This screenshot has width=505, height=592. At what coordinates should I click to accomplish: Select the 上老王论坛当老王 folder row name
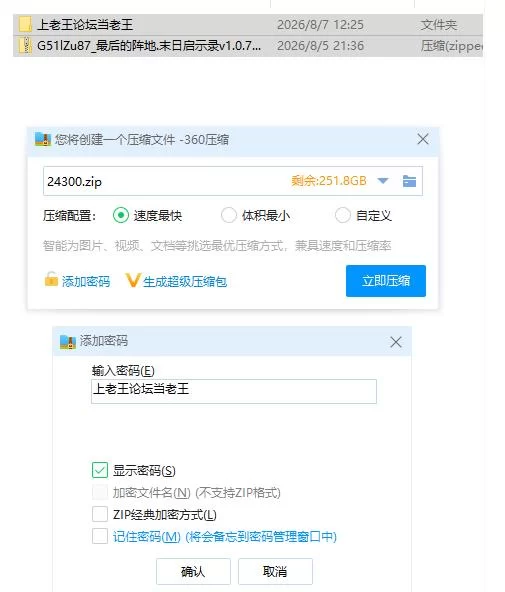tap(85, 25)
